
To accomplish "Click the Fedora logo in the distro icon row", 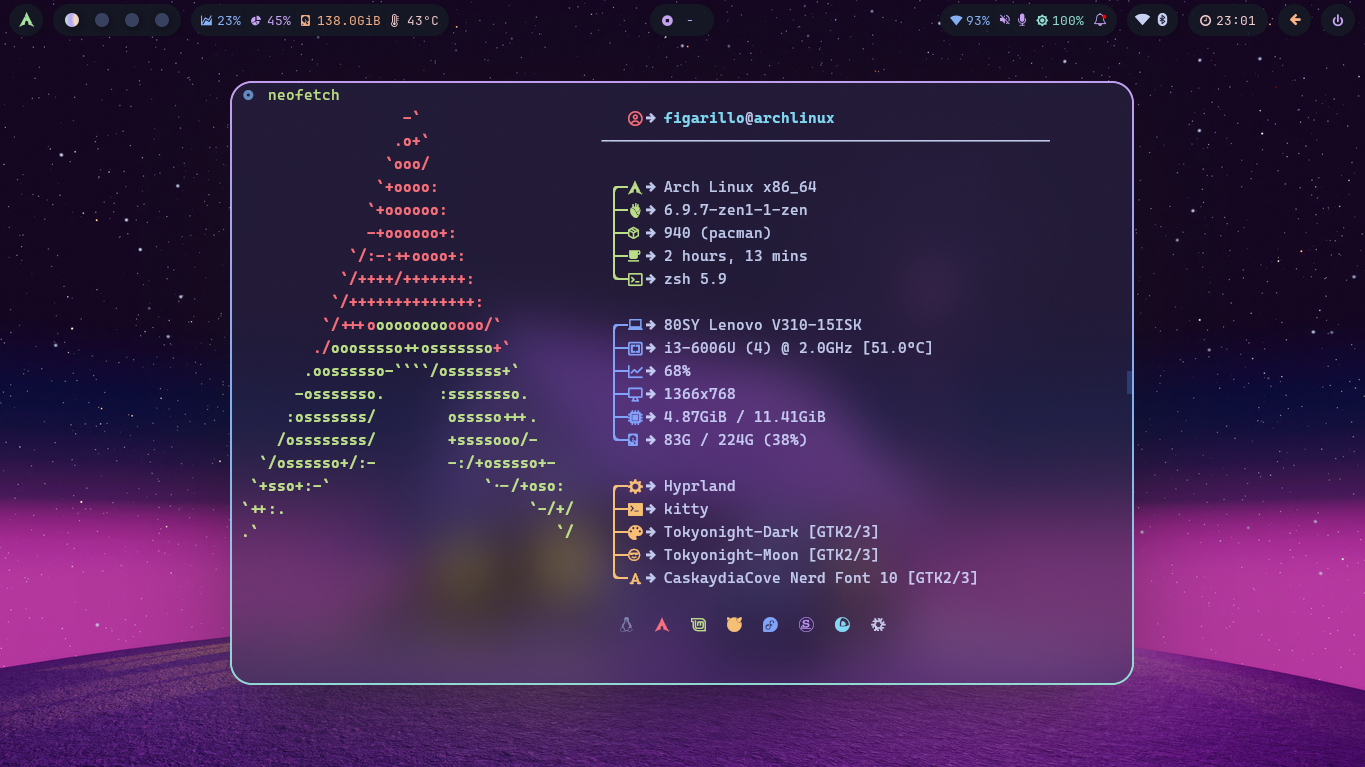I will click(770, 624).
